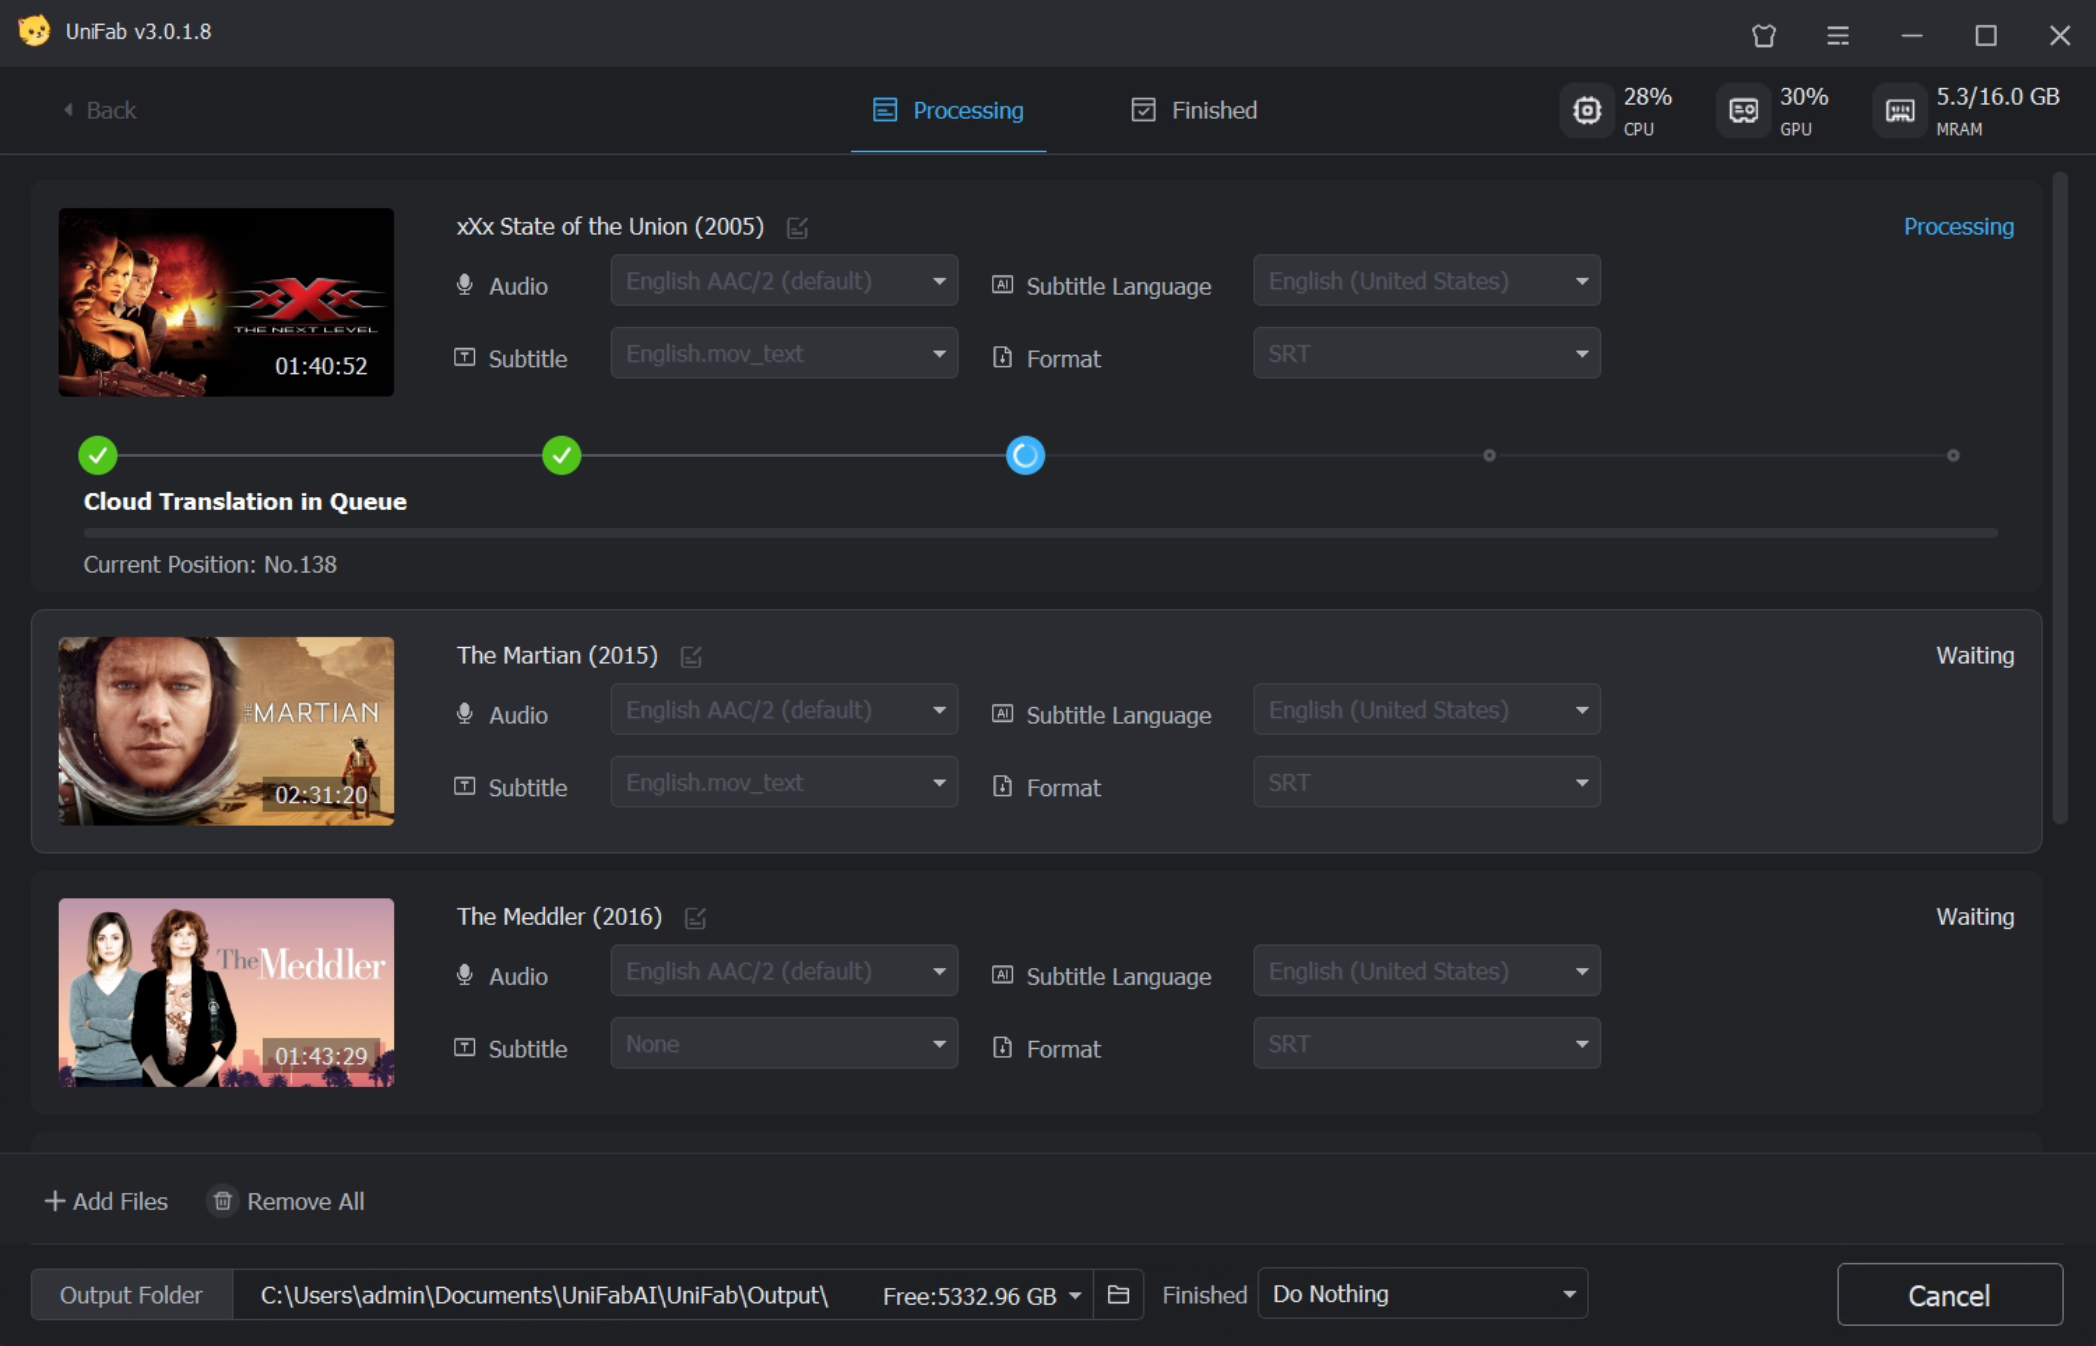This screenshot has width=2096, height=1346.
Task: Click the MRAM memory icon
Action: point(1900,110)
